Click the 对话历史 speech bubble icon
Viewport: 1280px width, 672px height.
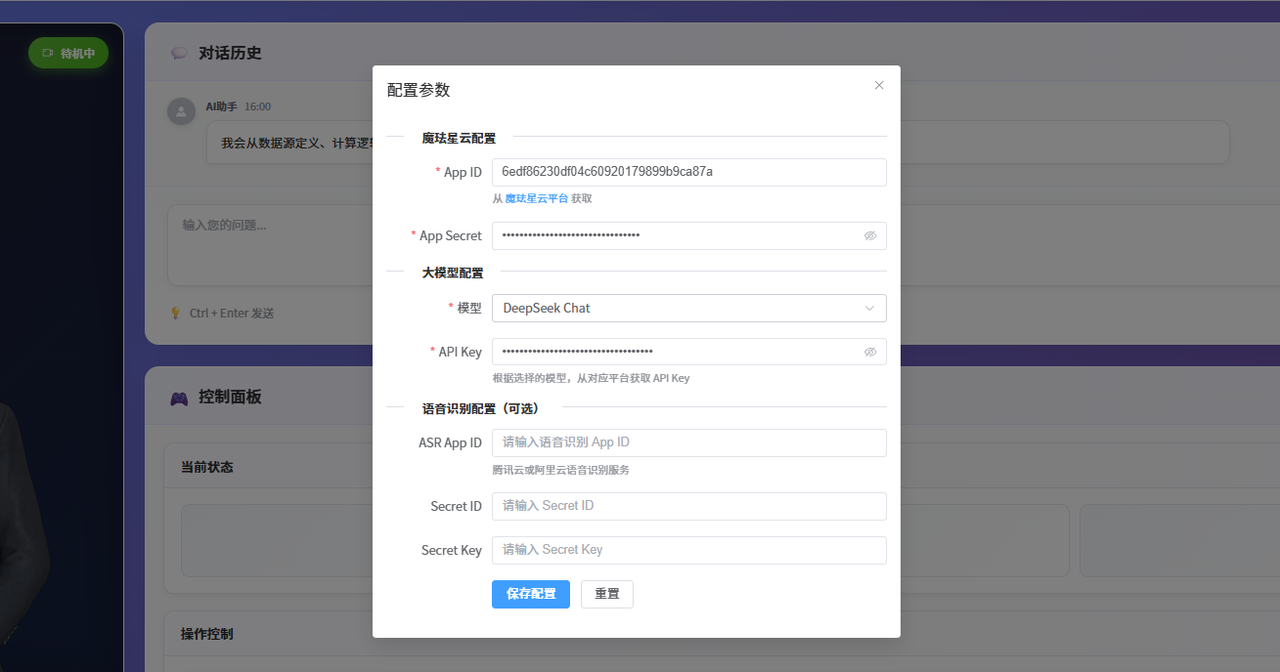(x=179, y=53)
